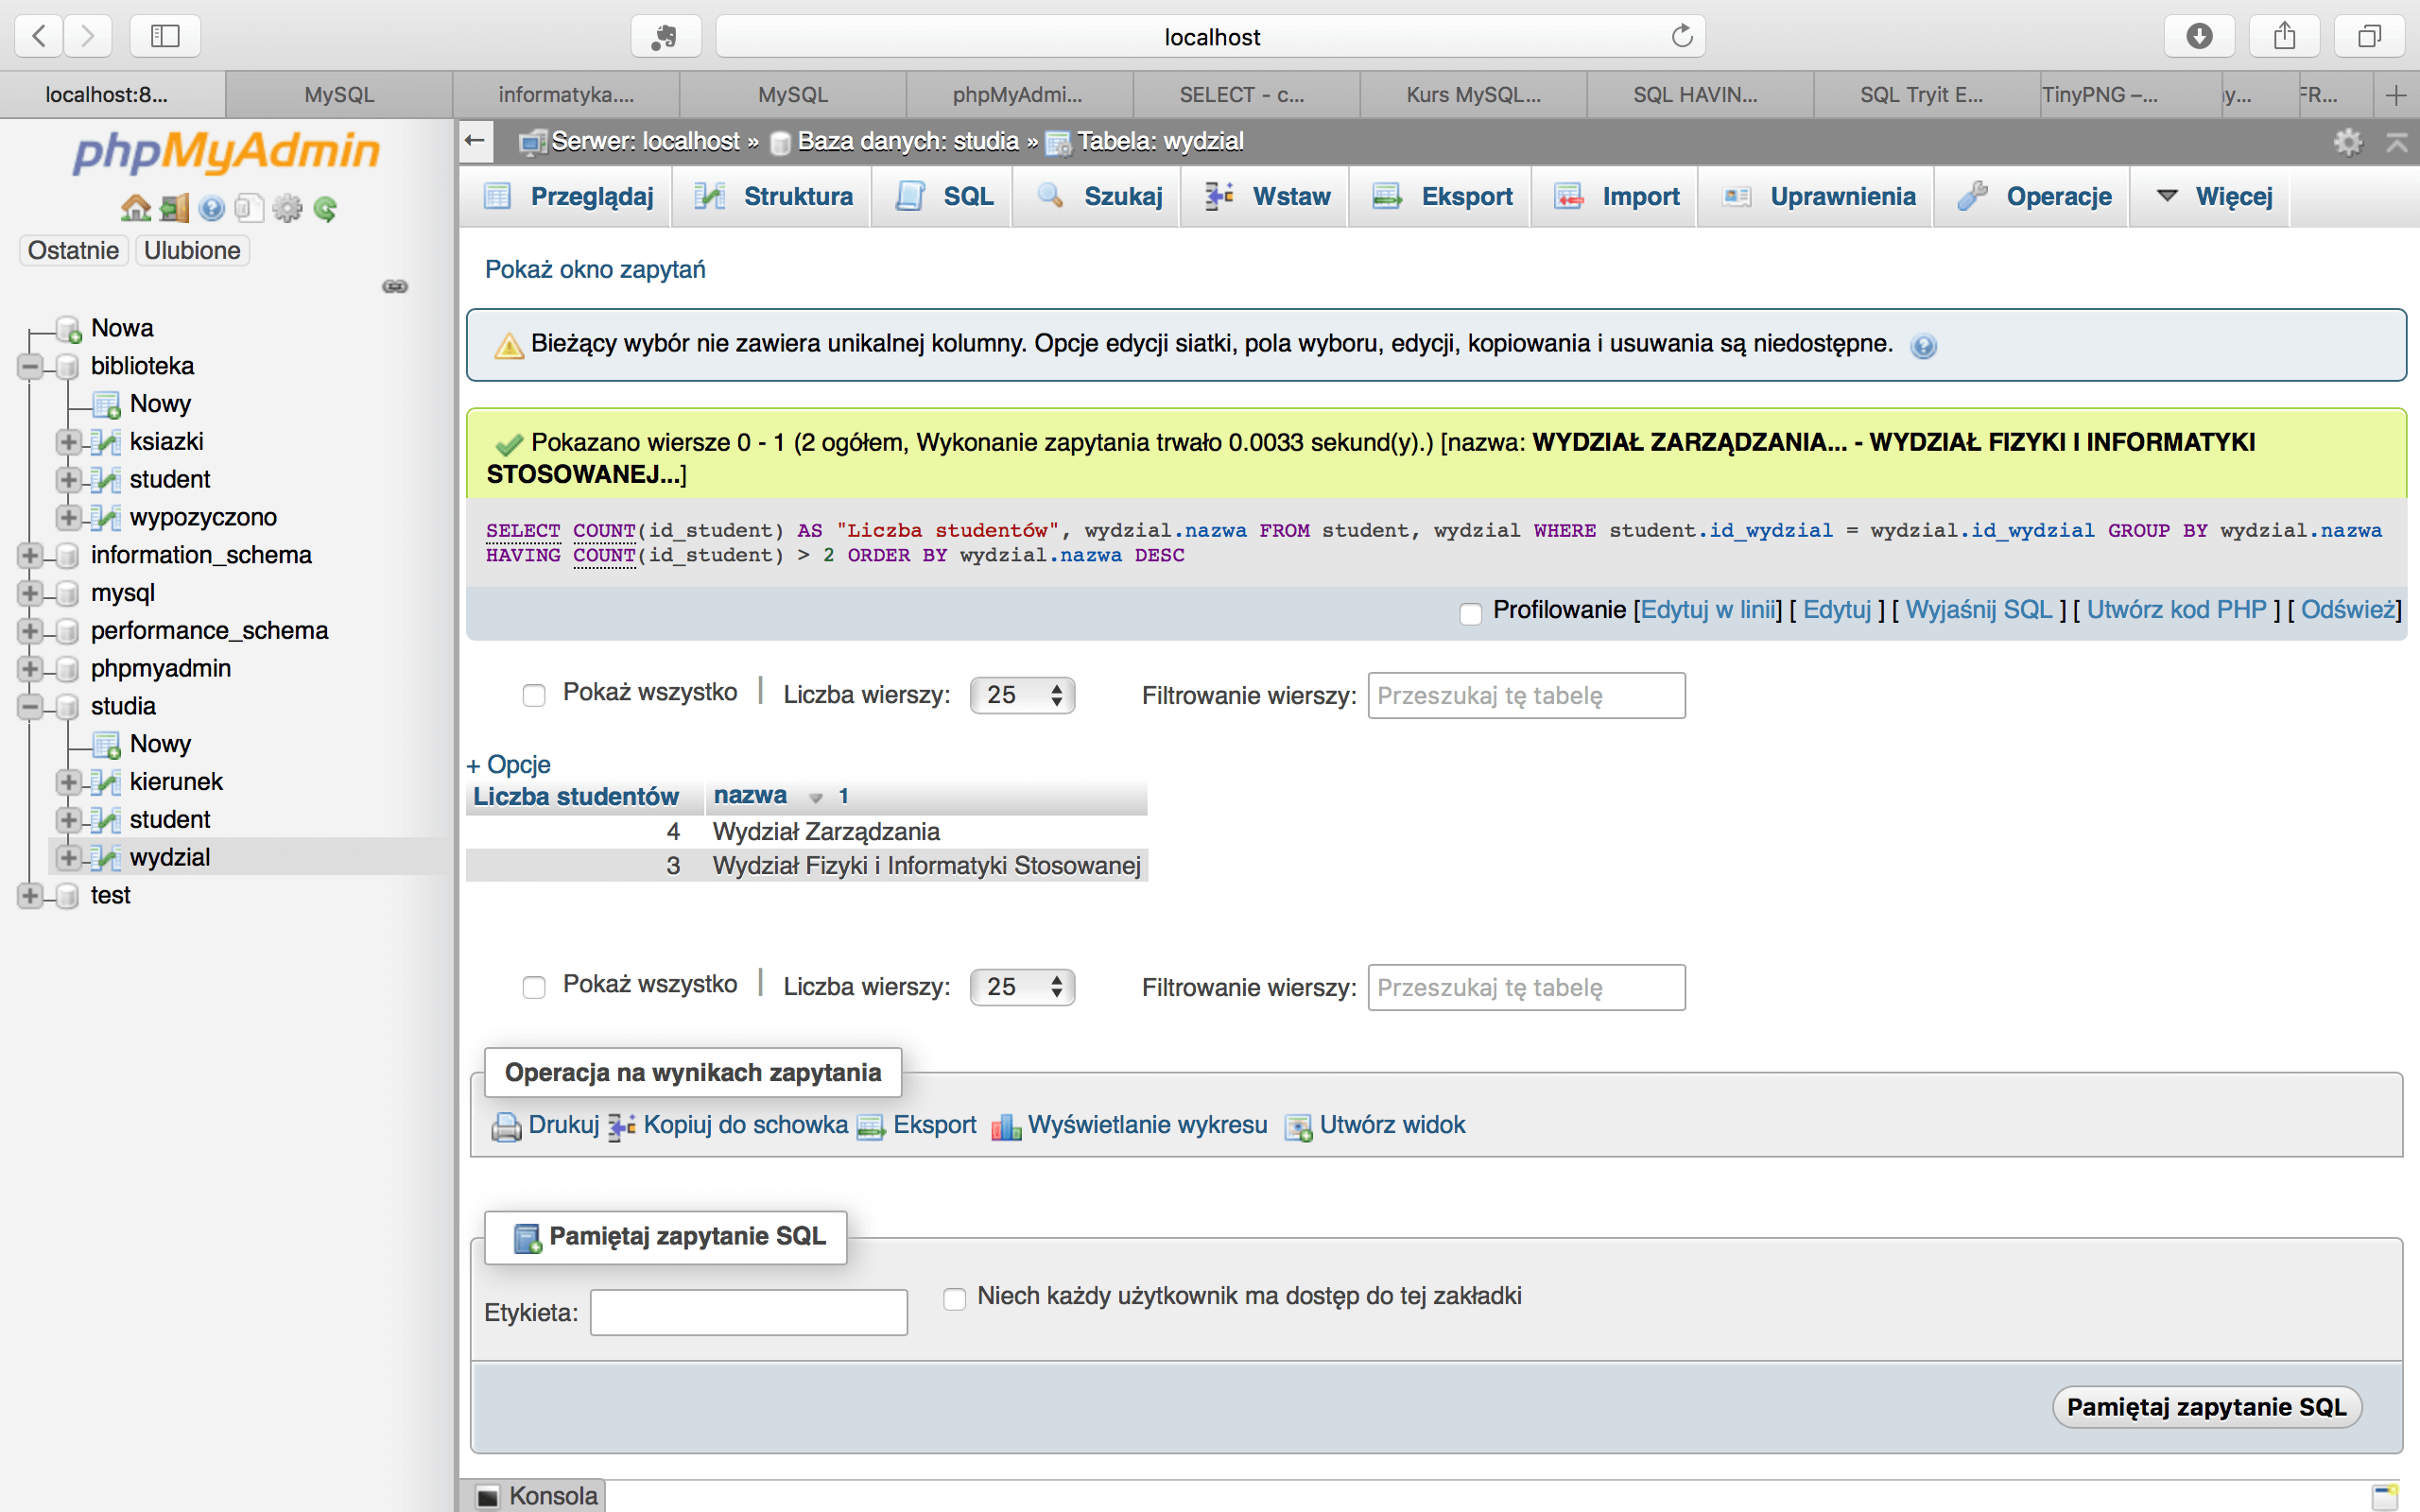Toggle Safari sidebar icon
The height and width of the screenshot is (1512, 2420).
point(165,37)
